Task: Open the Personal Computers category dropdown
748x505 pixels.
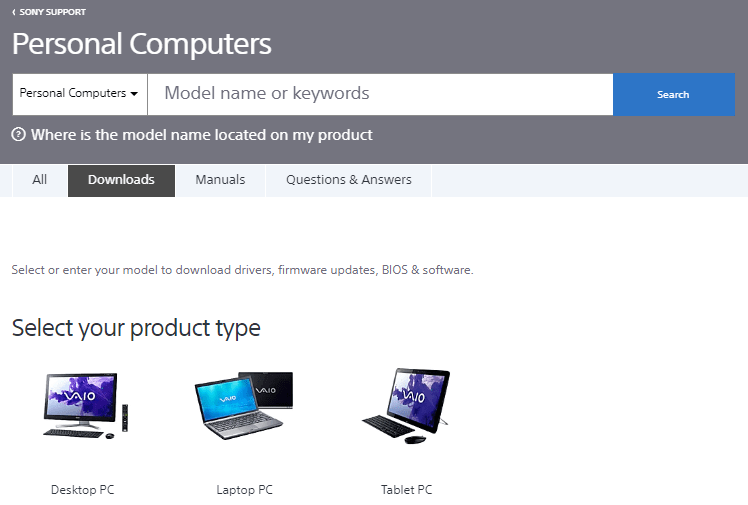Action: click(x=79, y=94)
